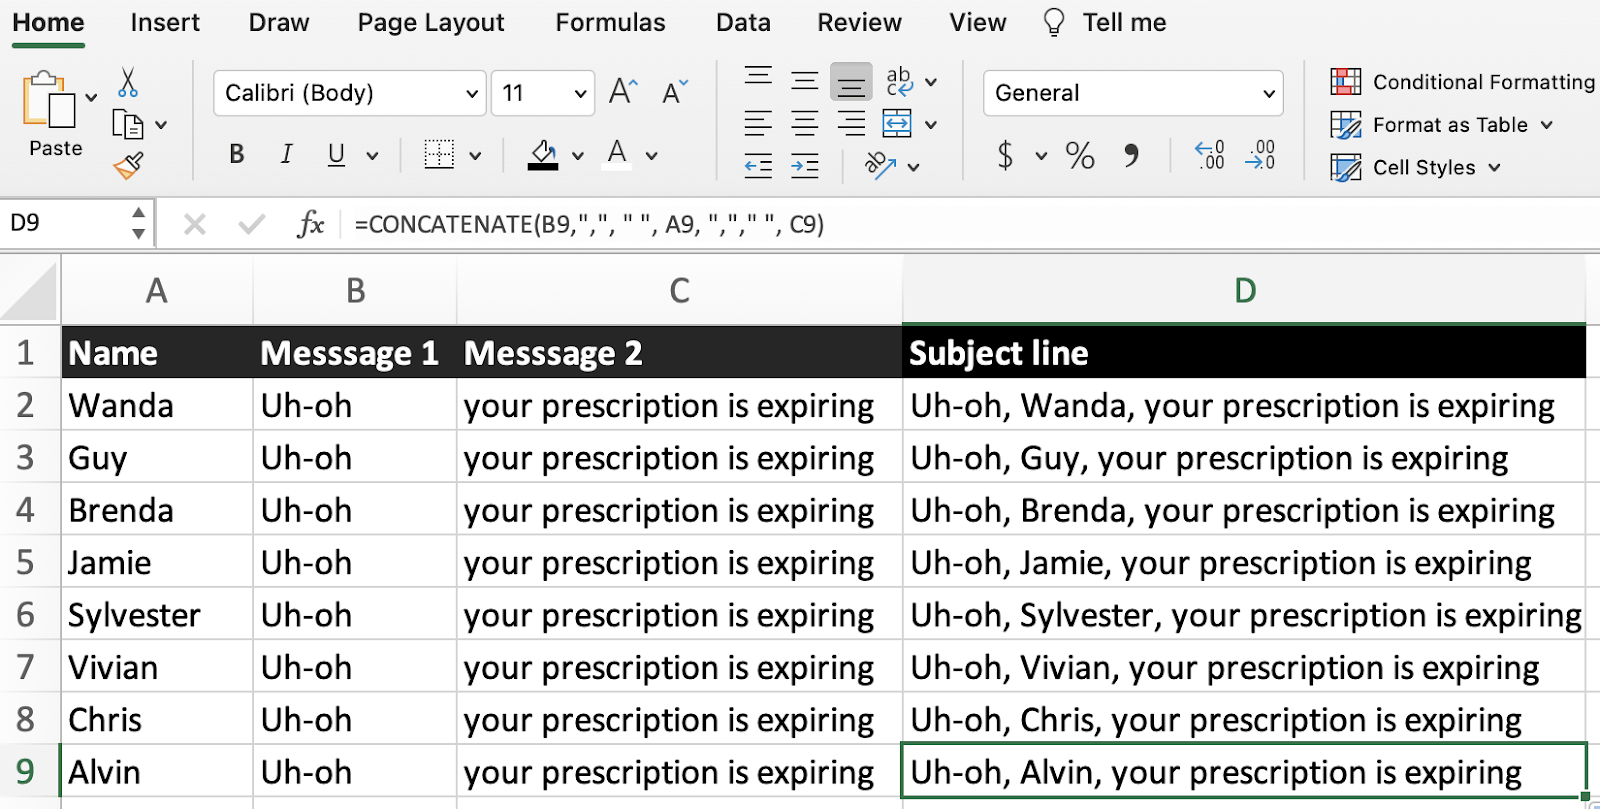Apply the fill color bucket swatch
This screenshot has width=1600, height=809.
coord(543,155)
